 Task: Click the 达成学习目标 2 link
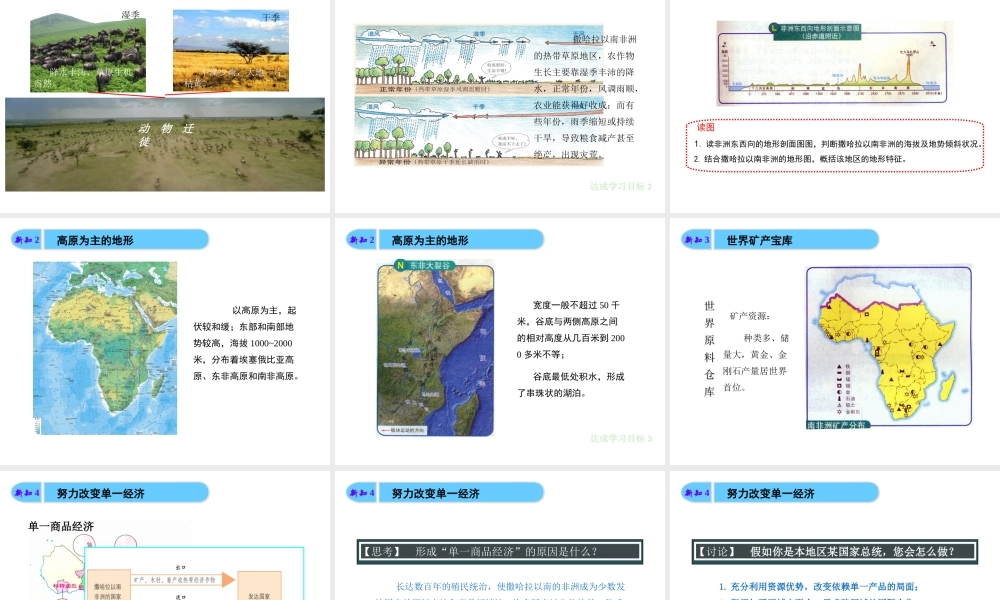[x=620, y=186]
